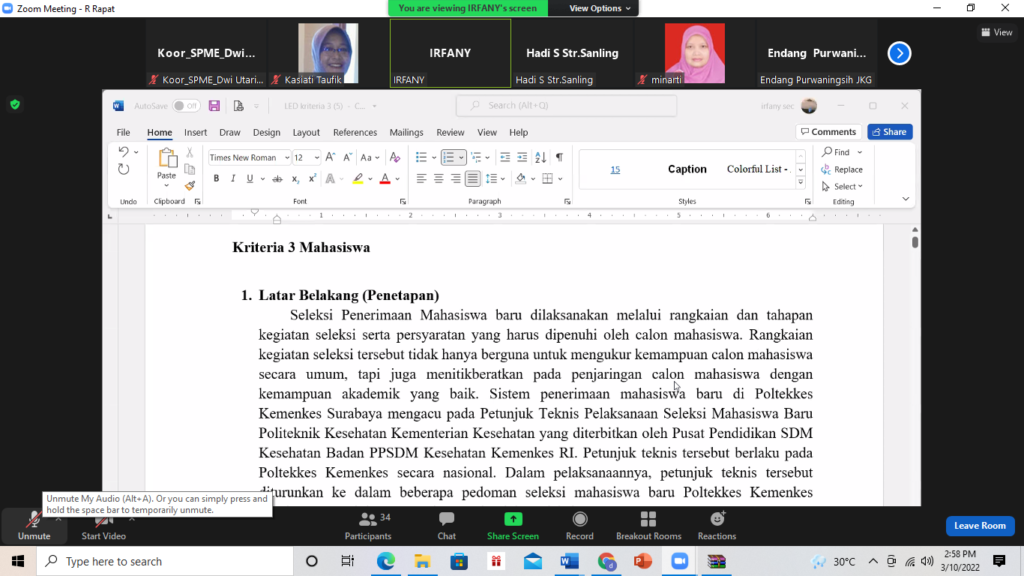Increase font size with Grow Font icon
Image resolution: width=1024 pixels, height=576 pixels.
tap(330, 157)
